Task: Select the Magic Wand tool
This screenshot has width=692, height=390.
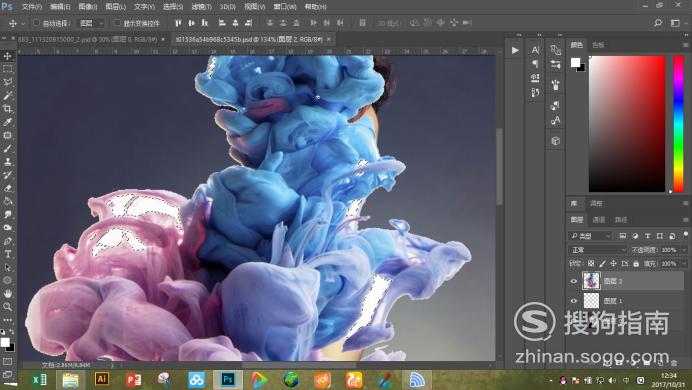Action: 8,95
